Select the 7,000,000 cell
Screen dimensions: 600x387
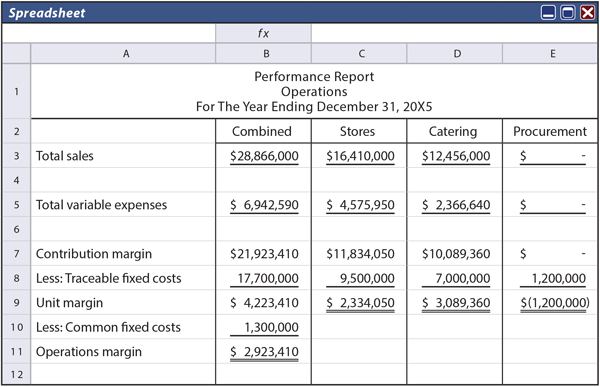[x=455, y=278]
